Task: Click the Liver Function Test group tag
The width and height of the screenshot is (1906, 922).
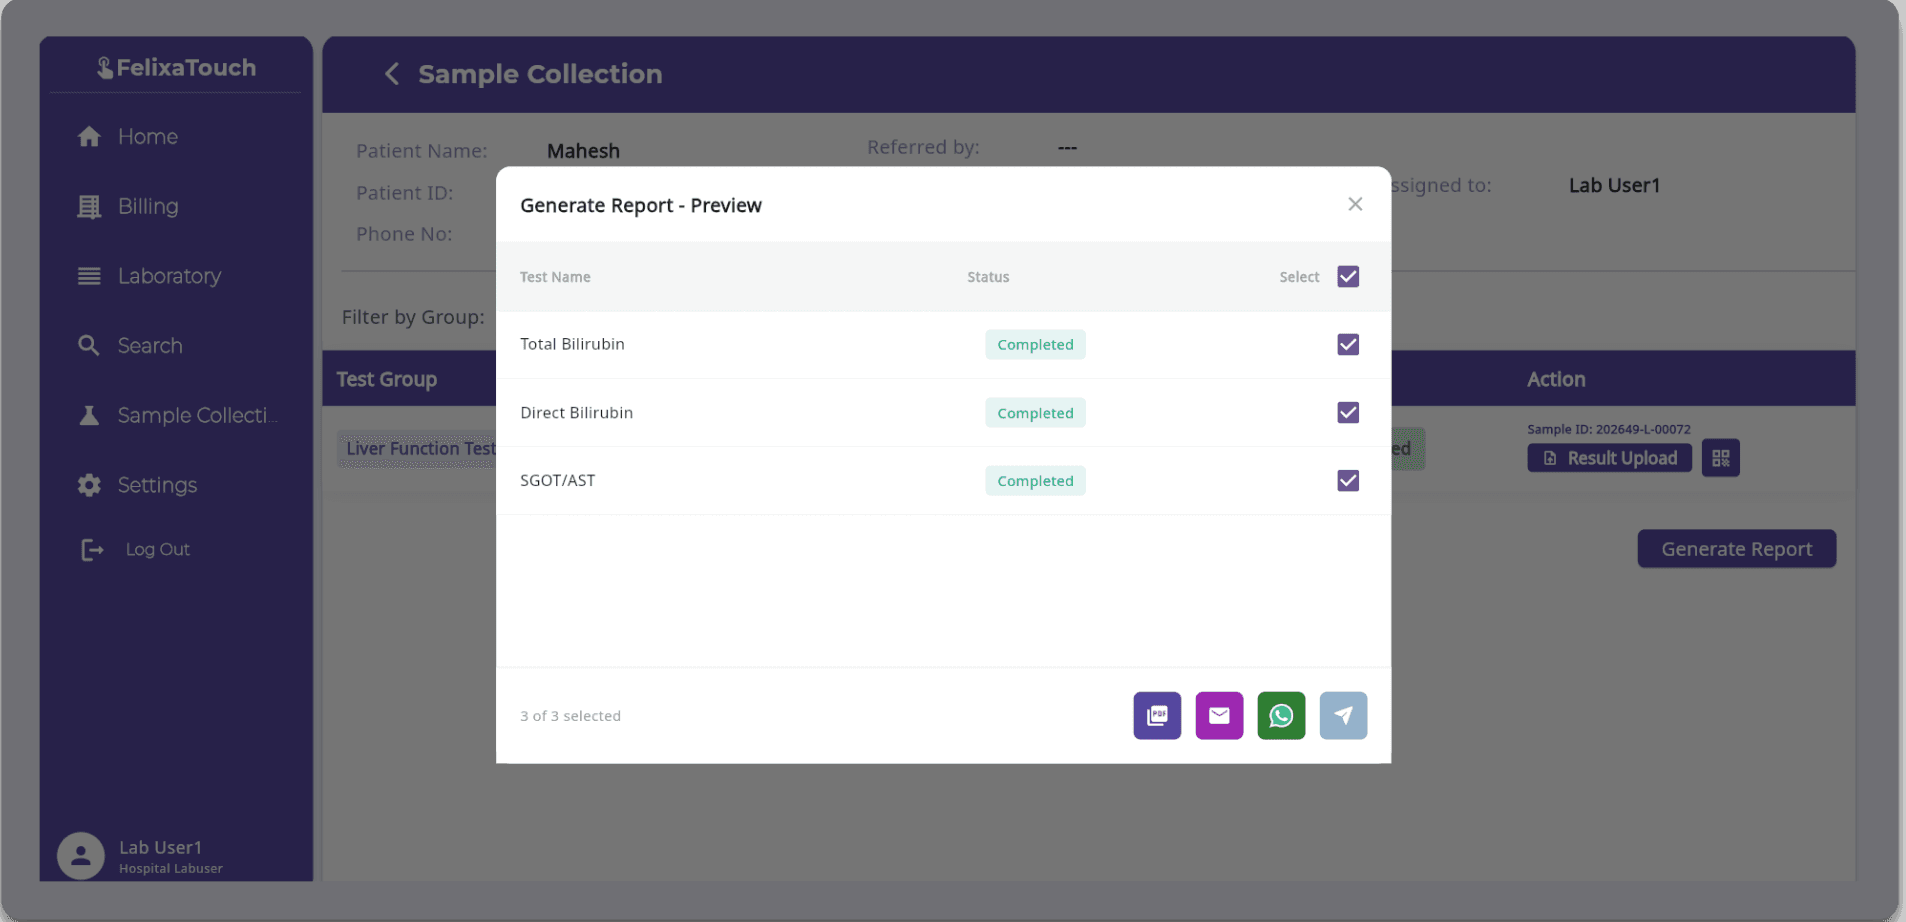Action: click(418, 449)
